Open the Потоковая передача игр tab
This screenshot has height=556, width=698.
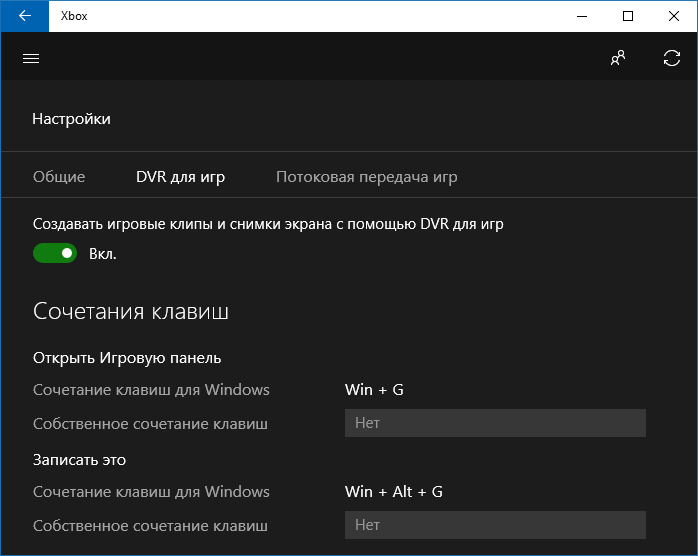(x=366, y=177)
